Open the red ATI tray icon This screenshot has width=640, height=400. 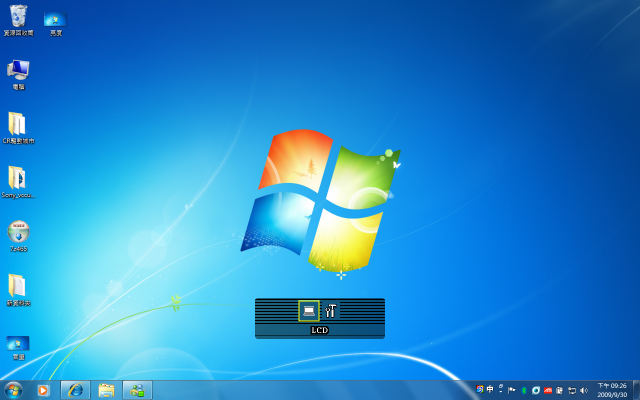(548, 391)
